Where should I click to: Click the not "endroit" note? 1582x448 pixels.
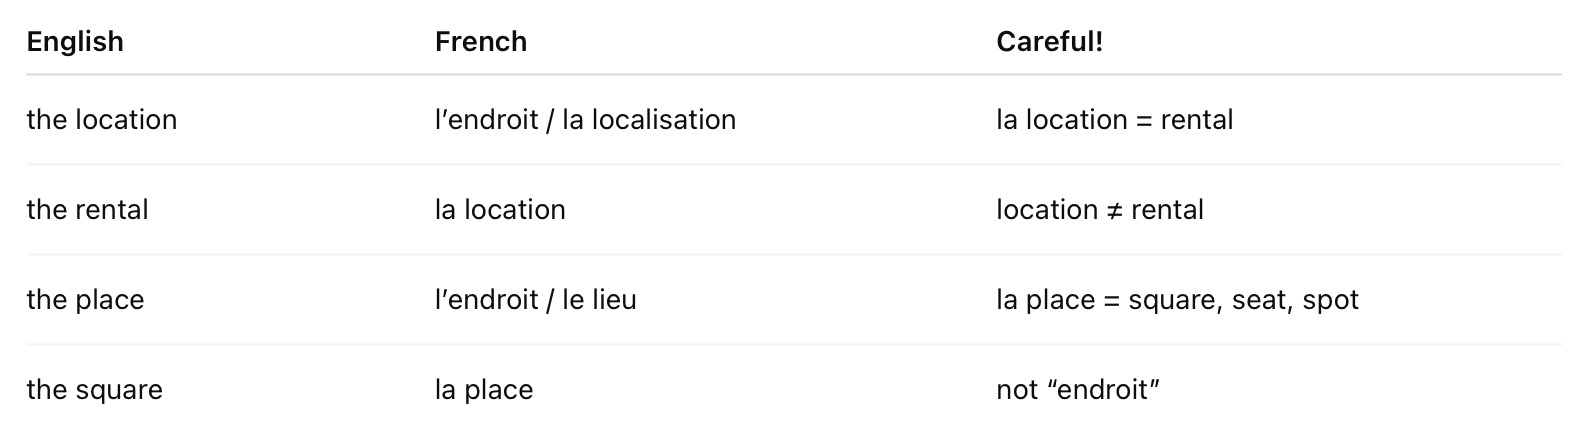(1078, 390)
